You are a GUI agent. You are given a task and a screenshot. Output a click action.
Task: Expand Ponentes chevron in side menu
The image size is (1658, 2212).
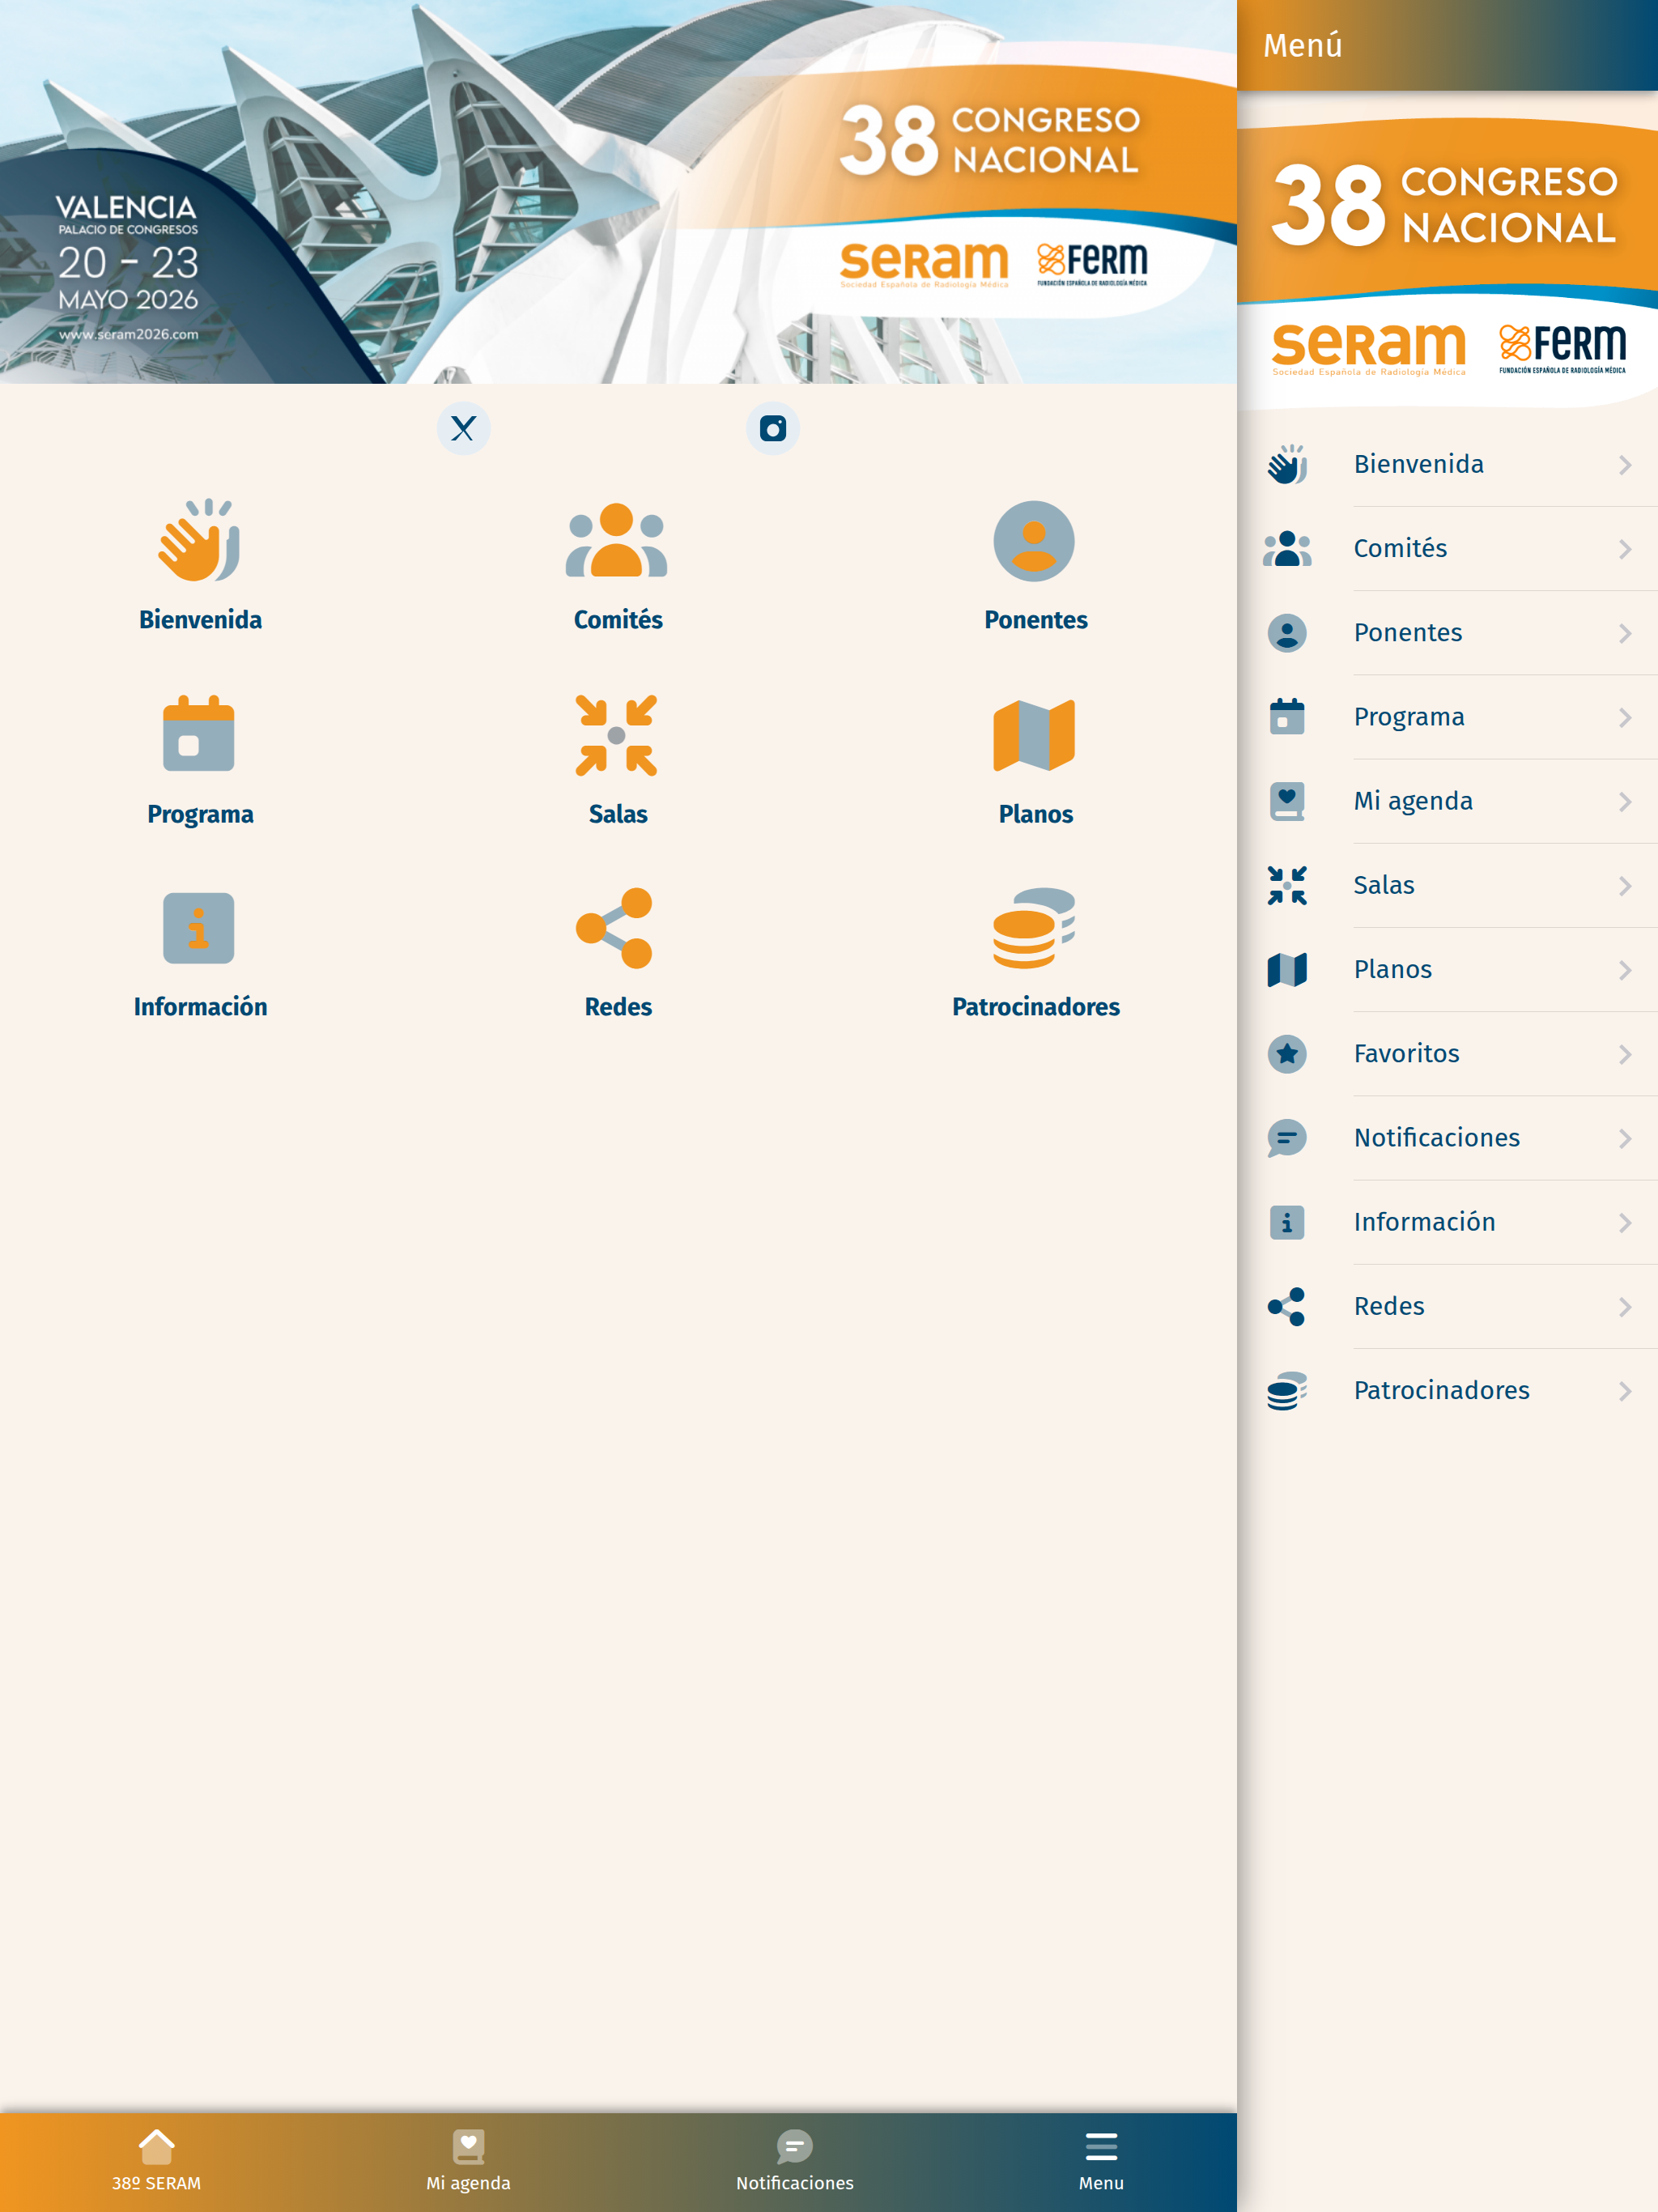pyautogui.click(x=1625, y=633)
